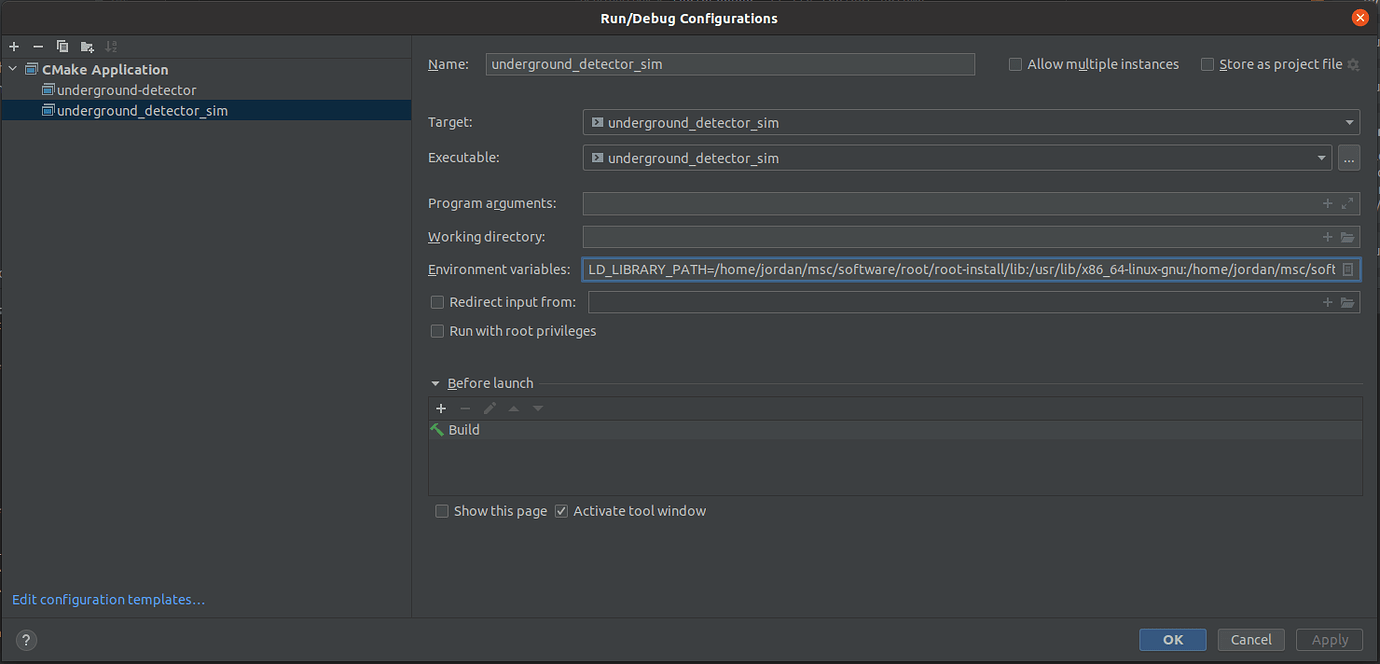The height and width of the screenshot is (664, 1380).
Task: Apply the configuration changes
Action: click(1329, 639)
